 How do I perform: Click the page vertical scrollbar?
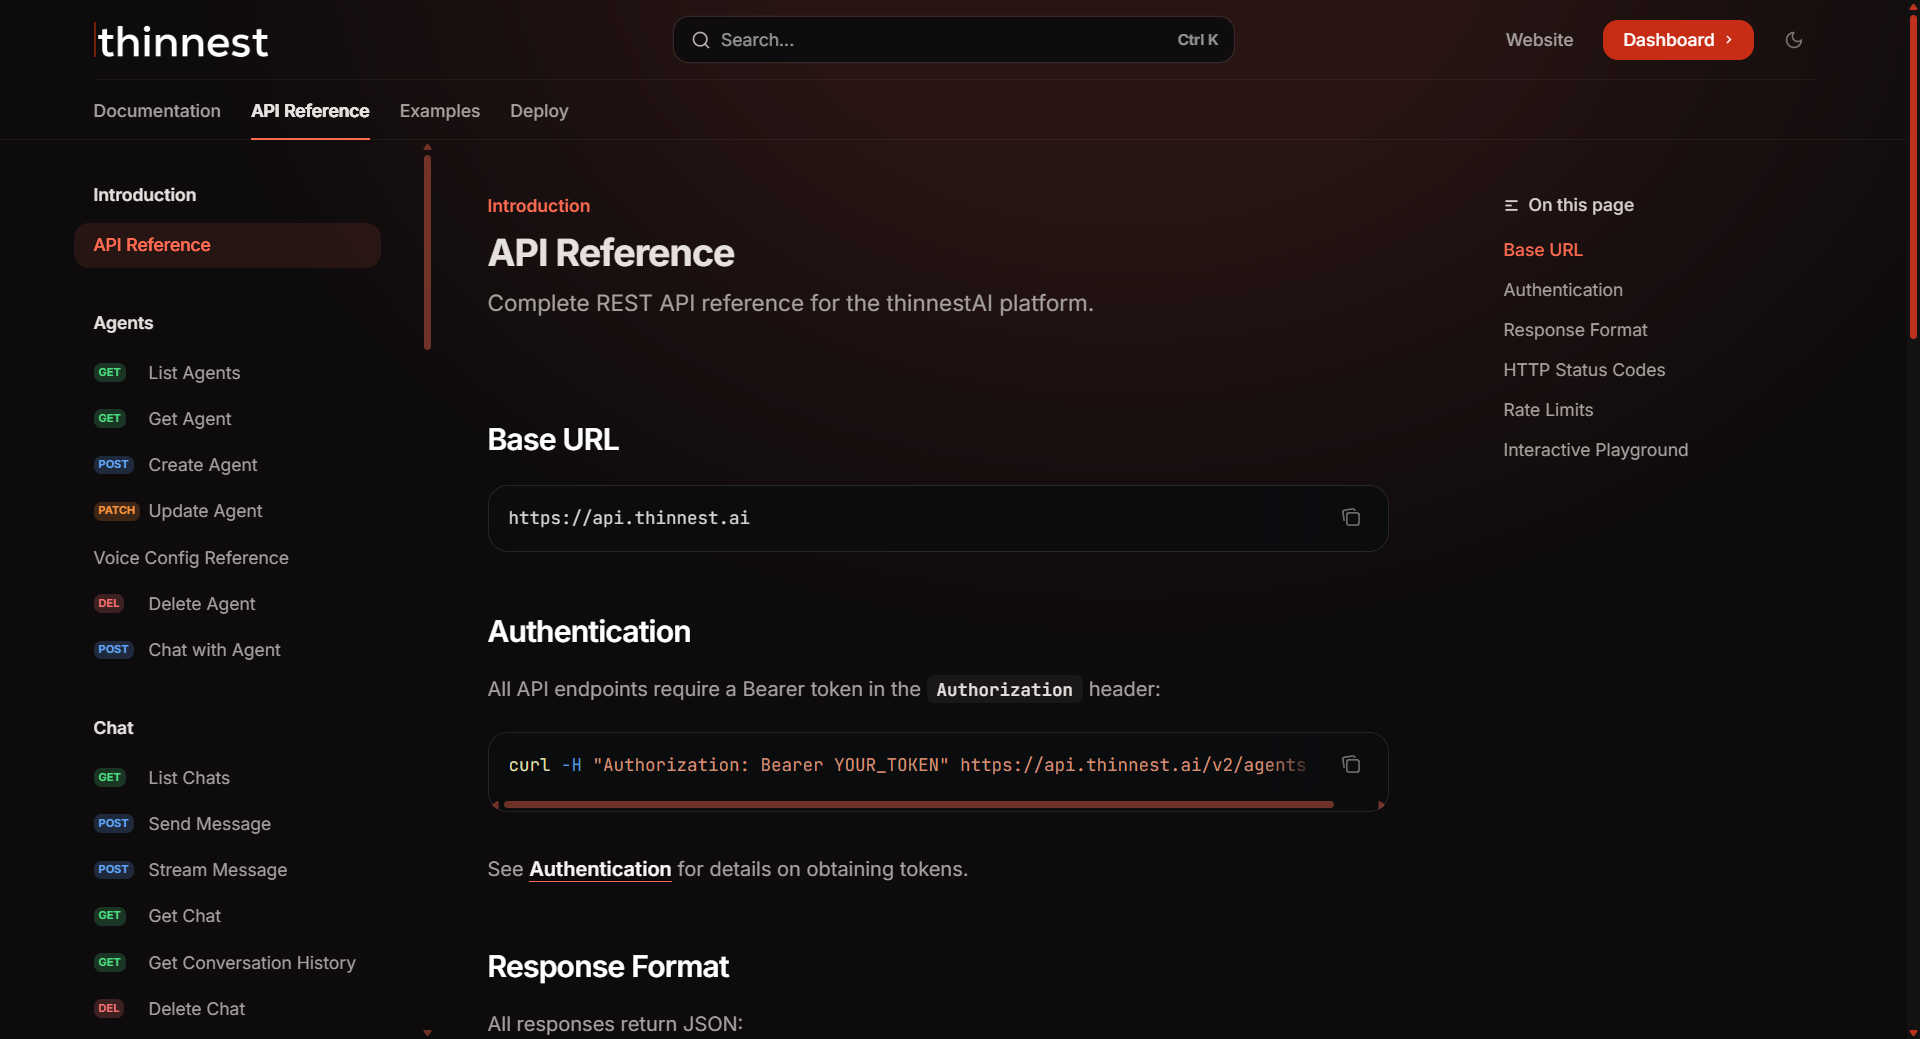(x=1913, y=178)
